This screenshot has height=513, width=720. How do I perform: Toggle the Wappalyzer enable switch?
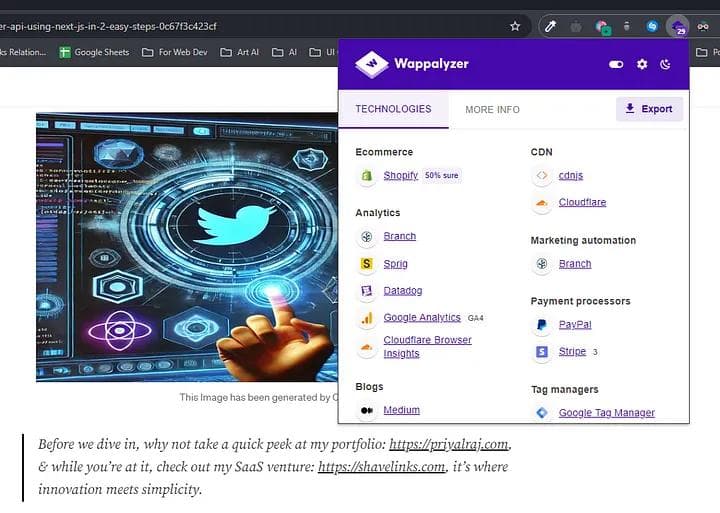[616, 64]
